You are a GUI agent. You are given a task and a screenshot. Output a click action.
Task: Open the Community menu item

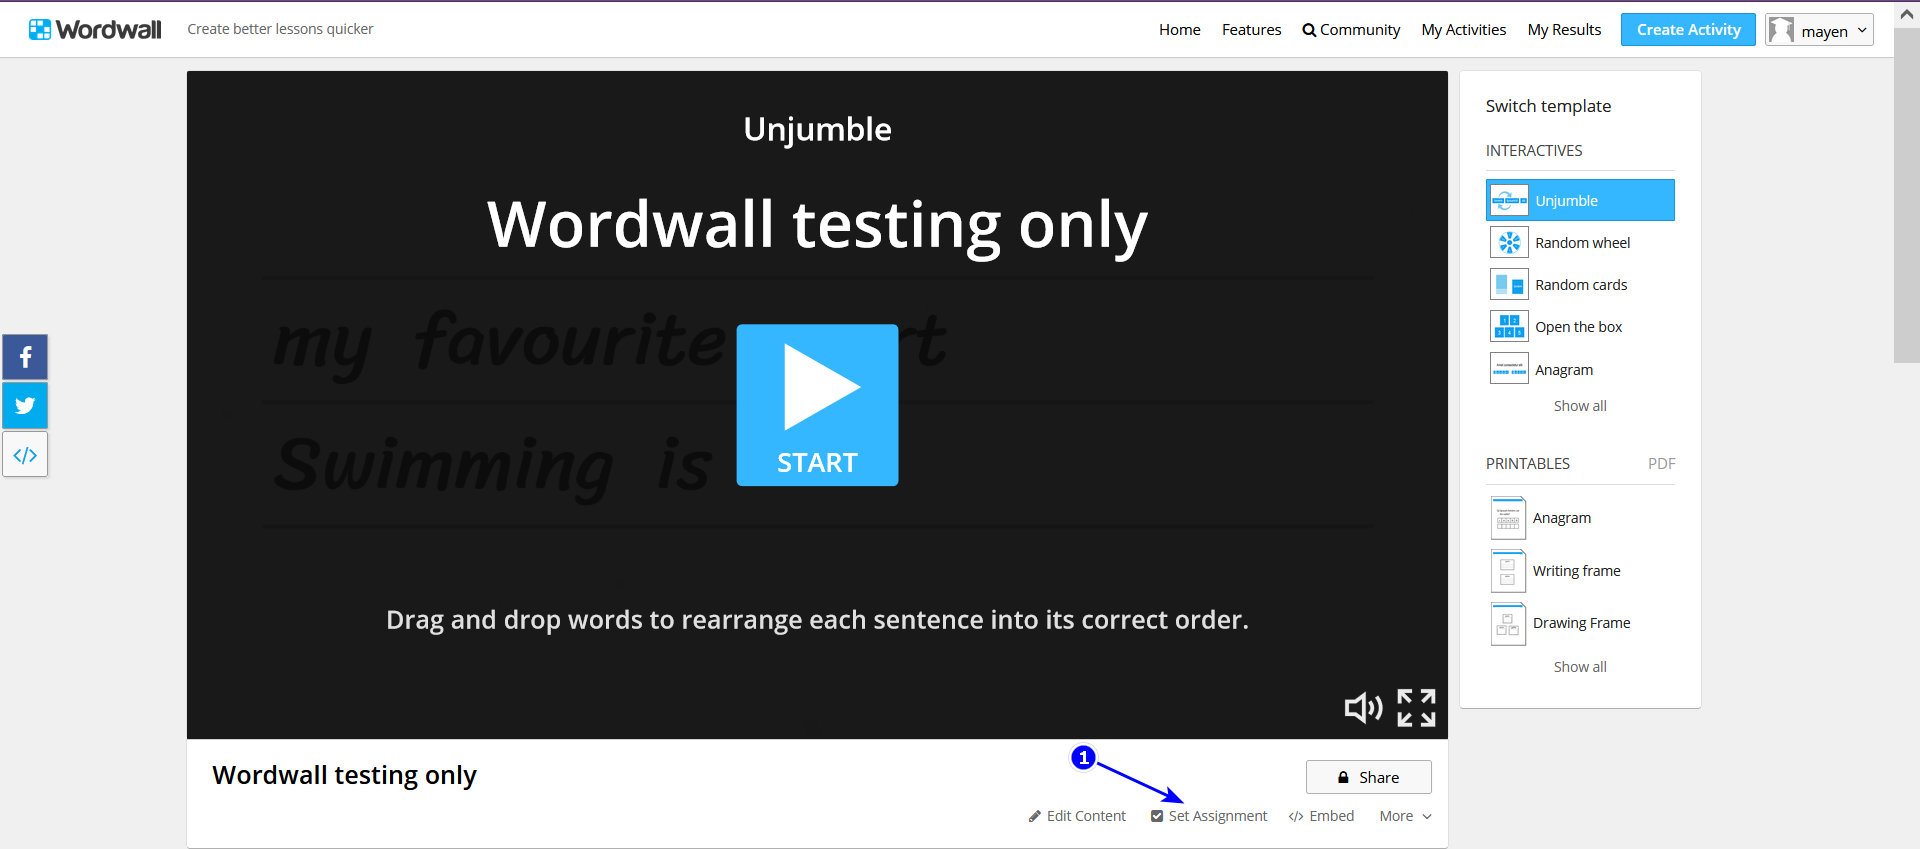pyautogui.click(x=1351, y=30)
